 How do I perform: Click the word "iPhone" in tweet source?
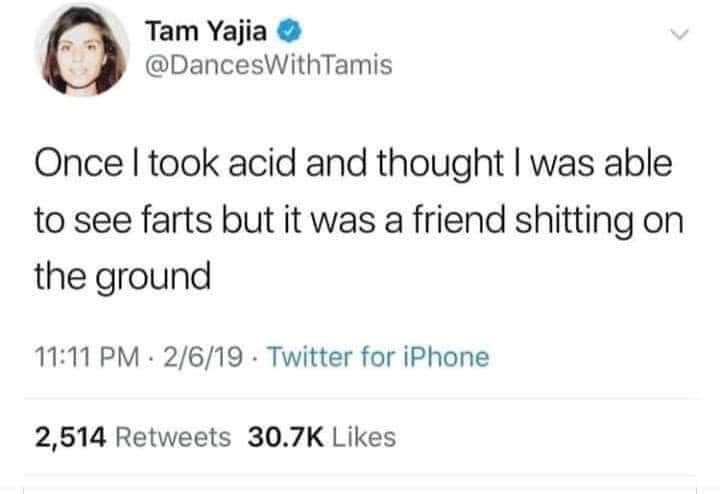click(454, 356)
